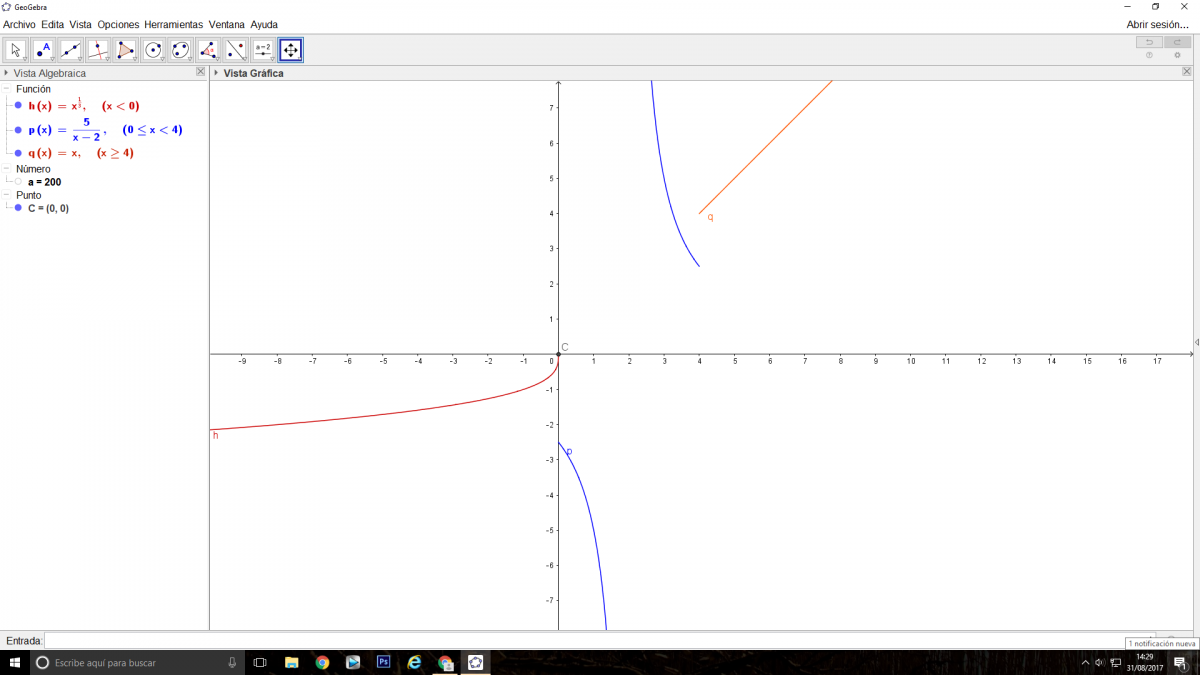Select the Move arrow tool
This screenshot has width=1200, height=675.
[x=16, y=49]
